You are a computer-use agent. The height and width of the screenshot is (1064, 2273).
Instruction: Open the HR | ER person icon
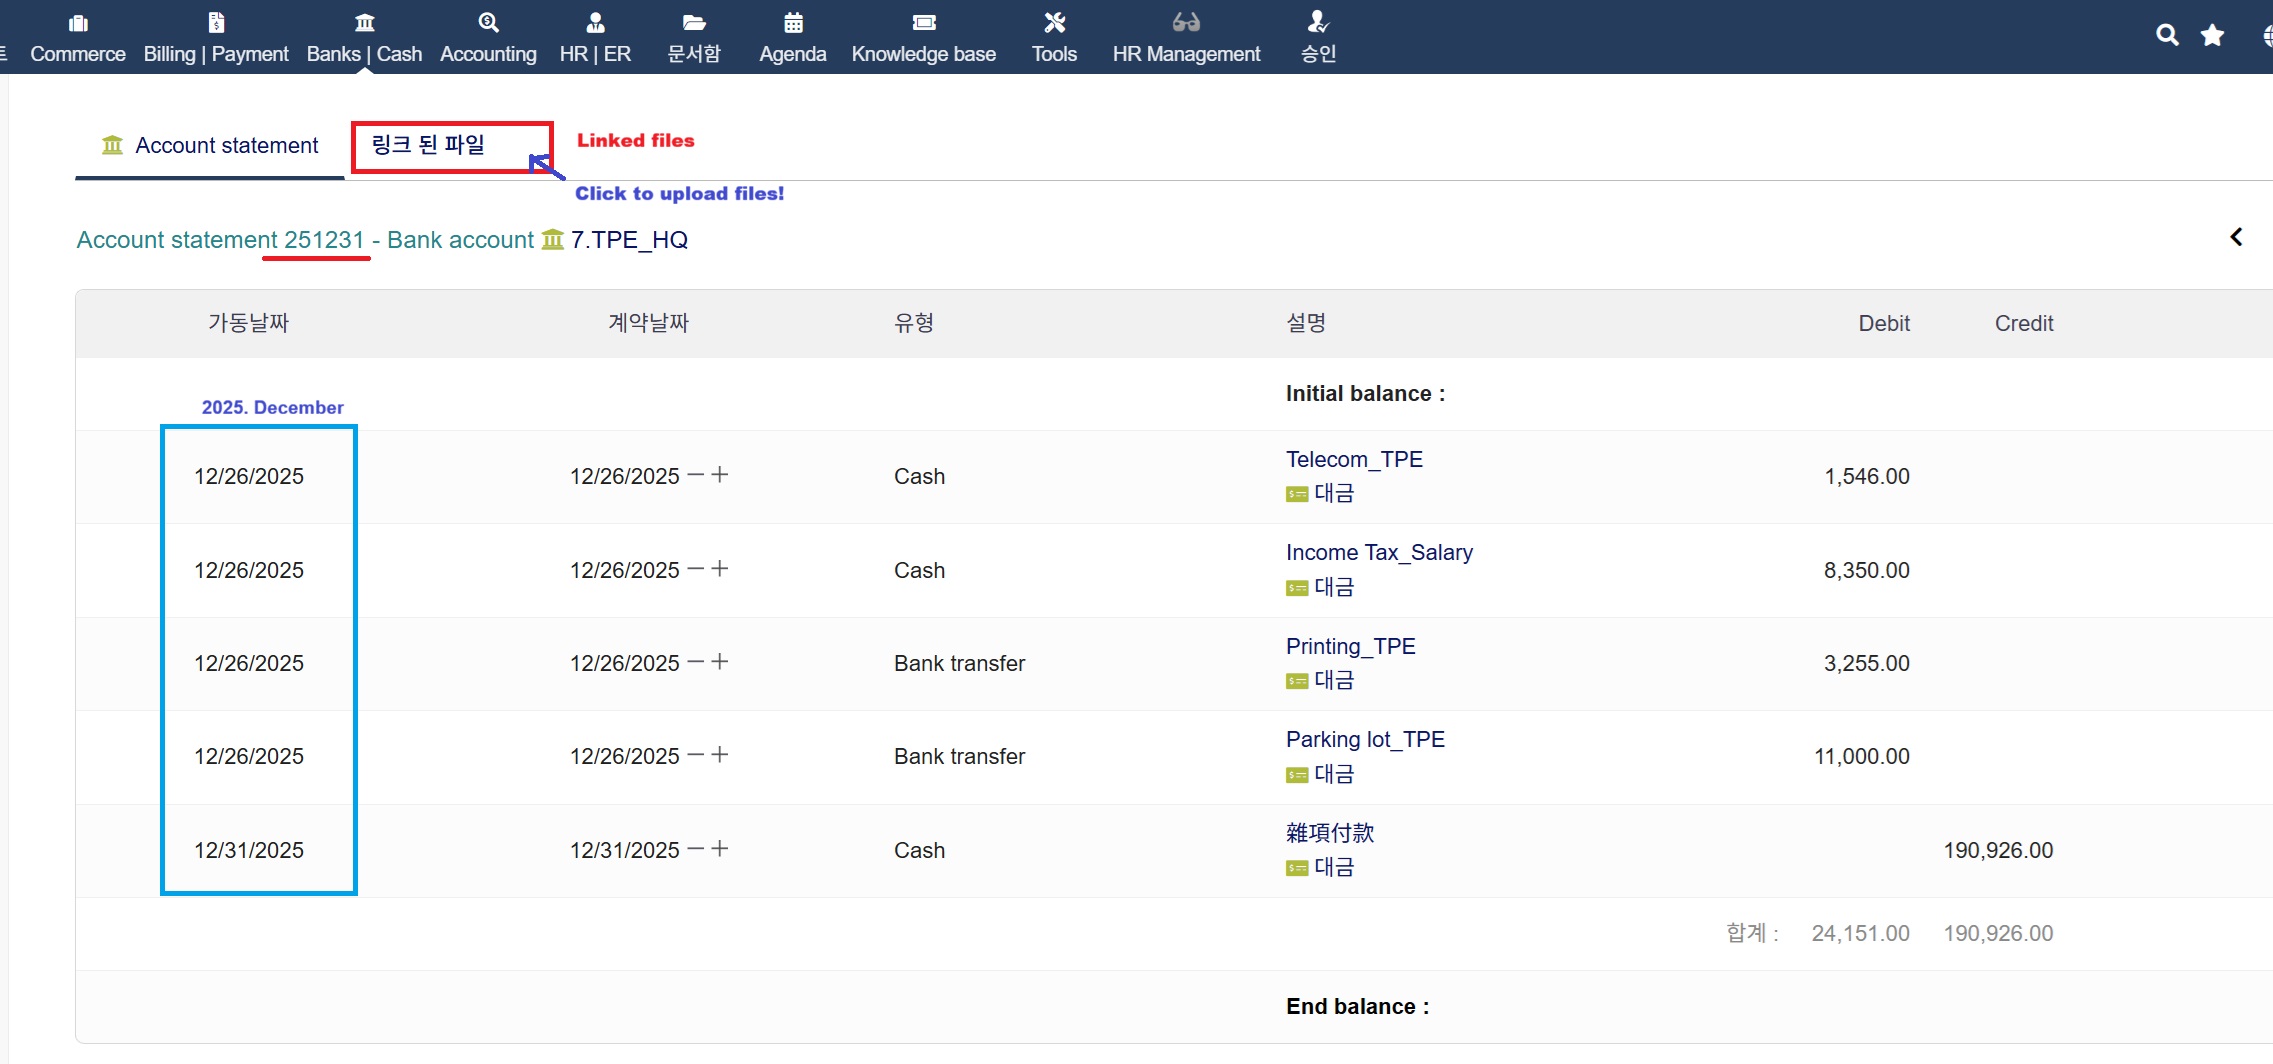click(595, 23)
